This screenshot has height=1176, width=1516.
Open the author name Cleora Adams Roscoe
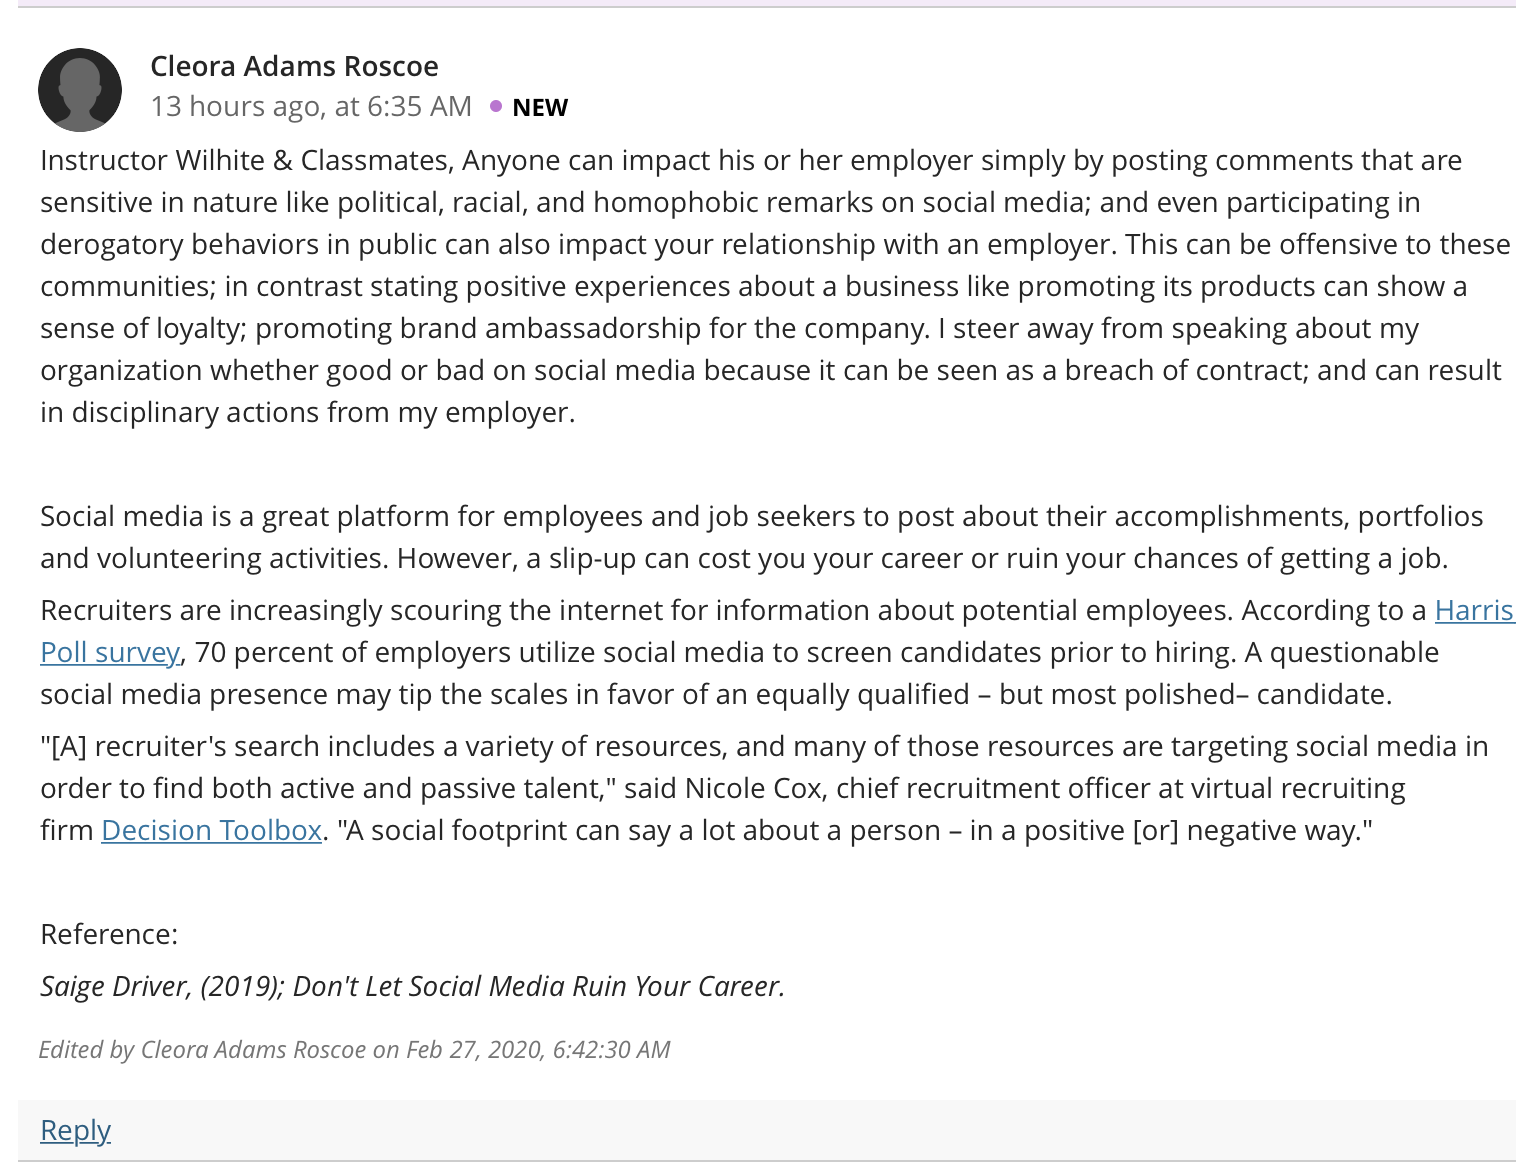(294, 66)
